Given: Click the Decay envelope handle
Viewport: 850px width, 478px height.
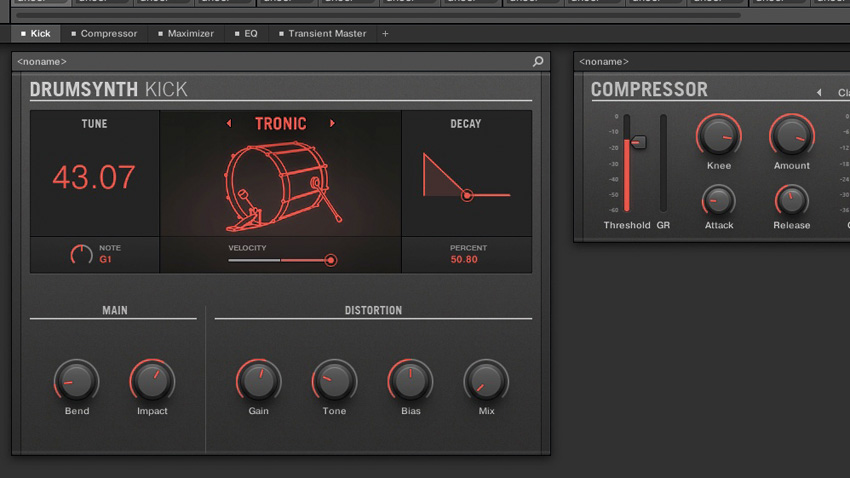Looking at the screenshot, I should tap(467, 195).
